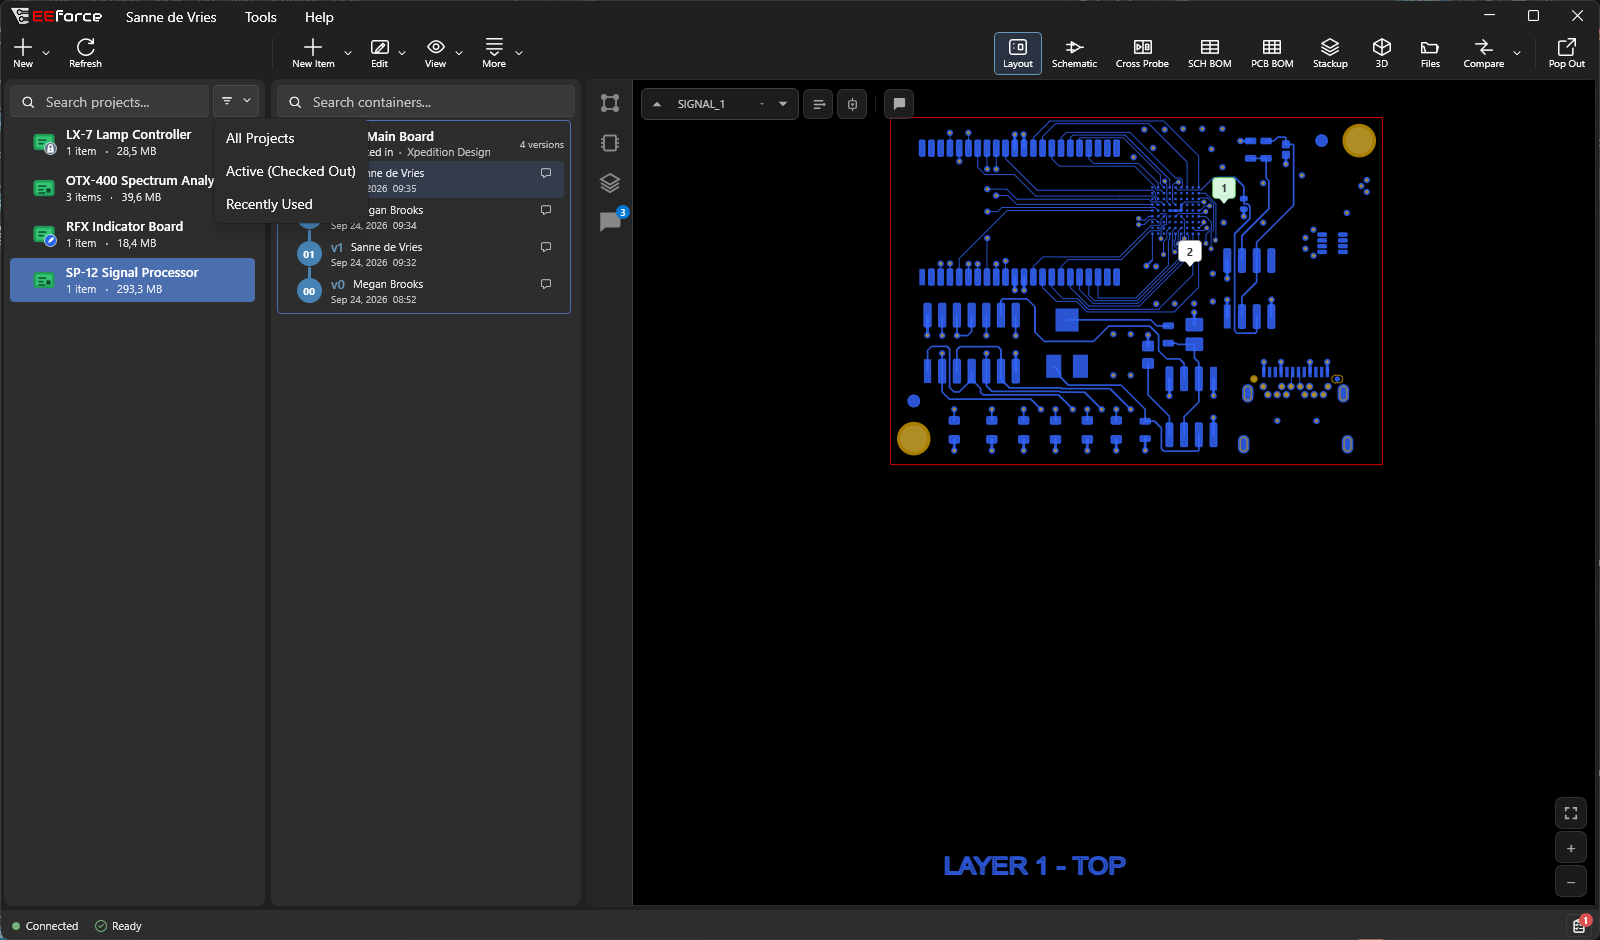Open the Help menu
1600x940 pixels.
(319, 17)
